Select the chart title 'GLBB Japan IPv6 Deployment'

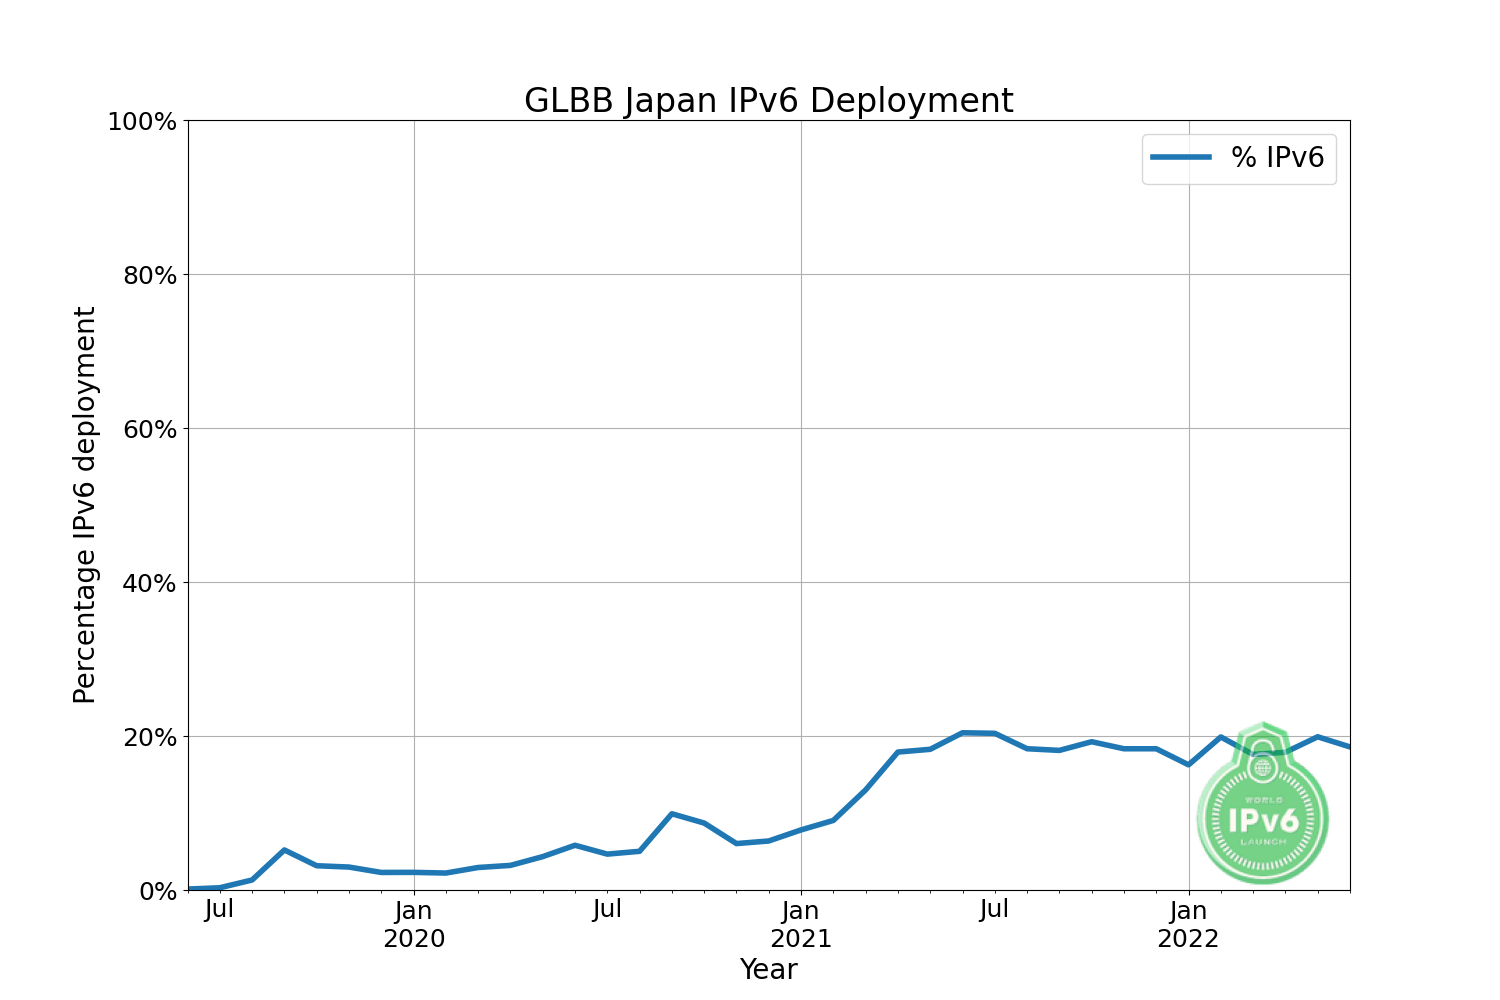click(768, 101)
